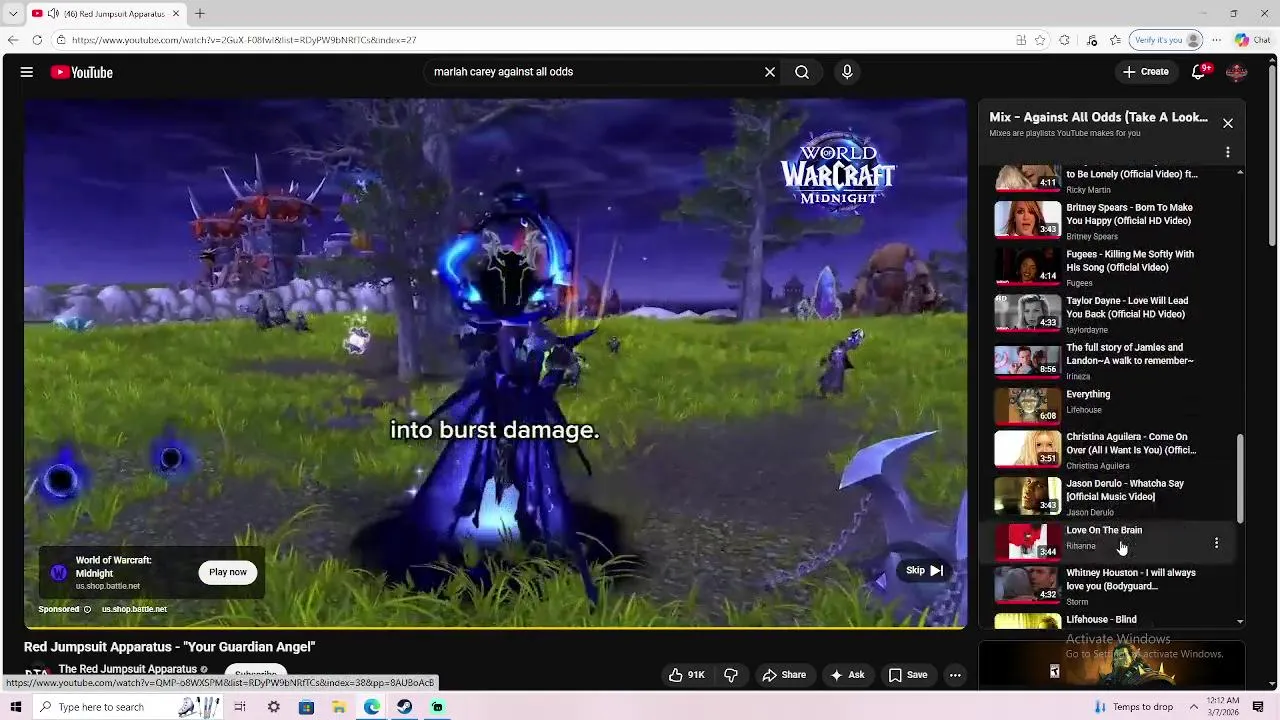
Task: Show hidden system tray icons
Action: tap(1193, 707)
